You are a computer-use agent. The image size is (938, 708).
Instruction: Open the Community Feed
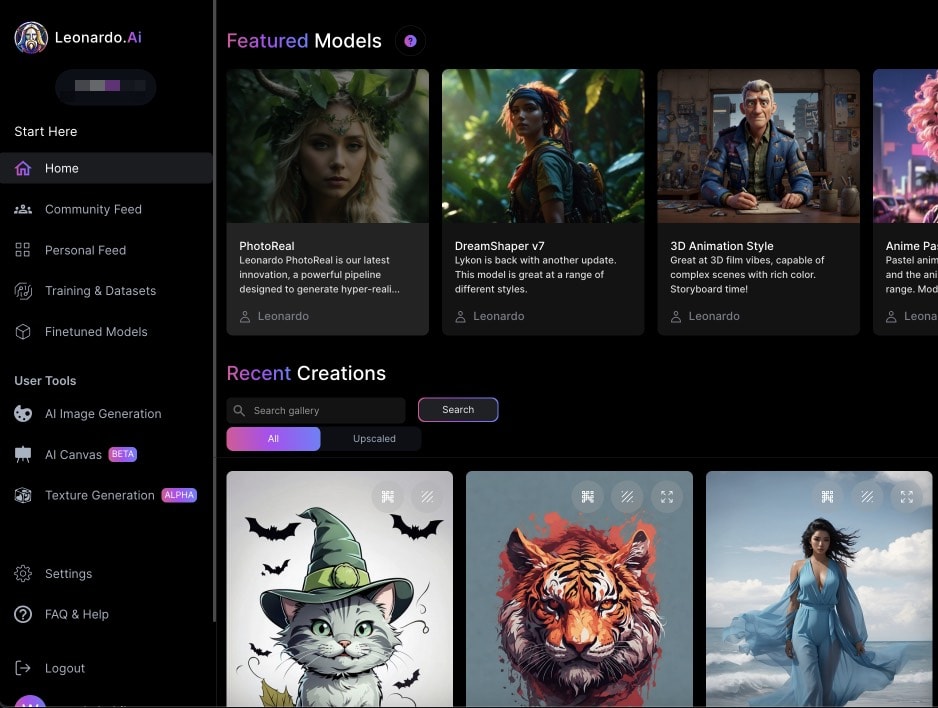pyautogui.click(x=94, y=209)
